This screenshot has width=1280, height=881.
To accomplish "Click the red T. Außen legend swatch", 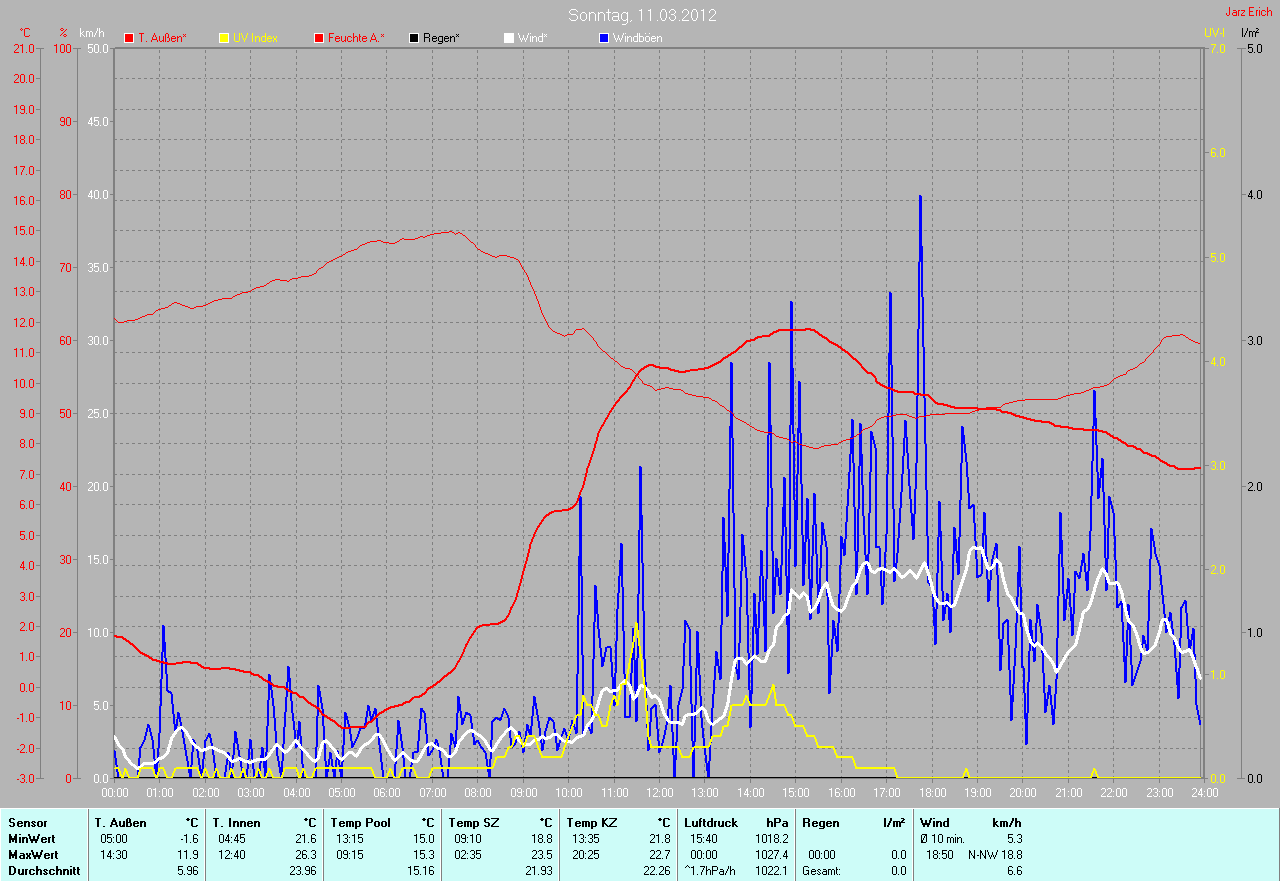I will (129, 38).
